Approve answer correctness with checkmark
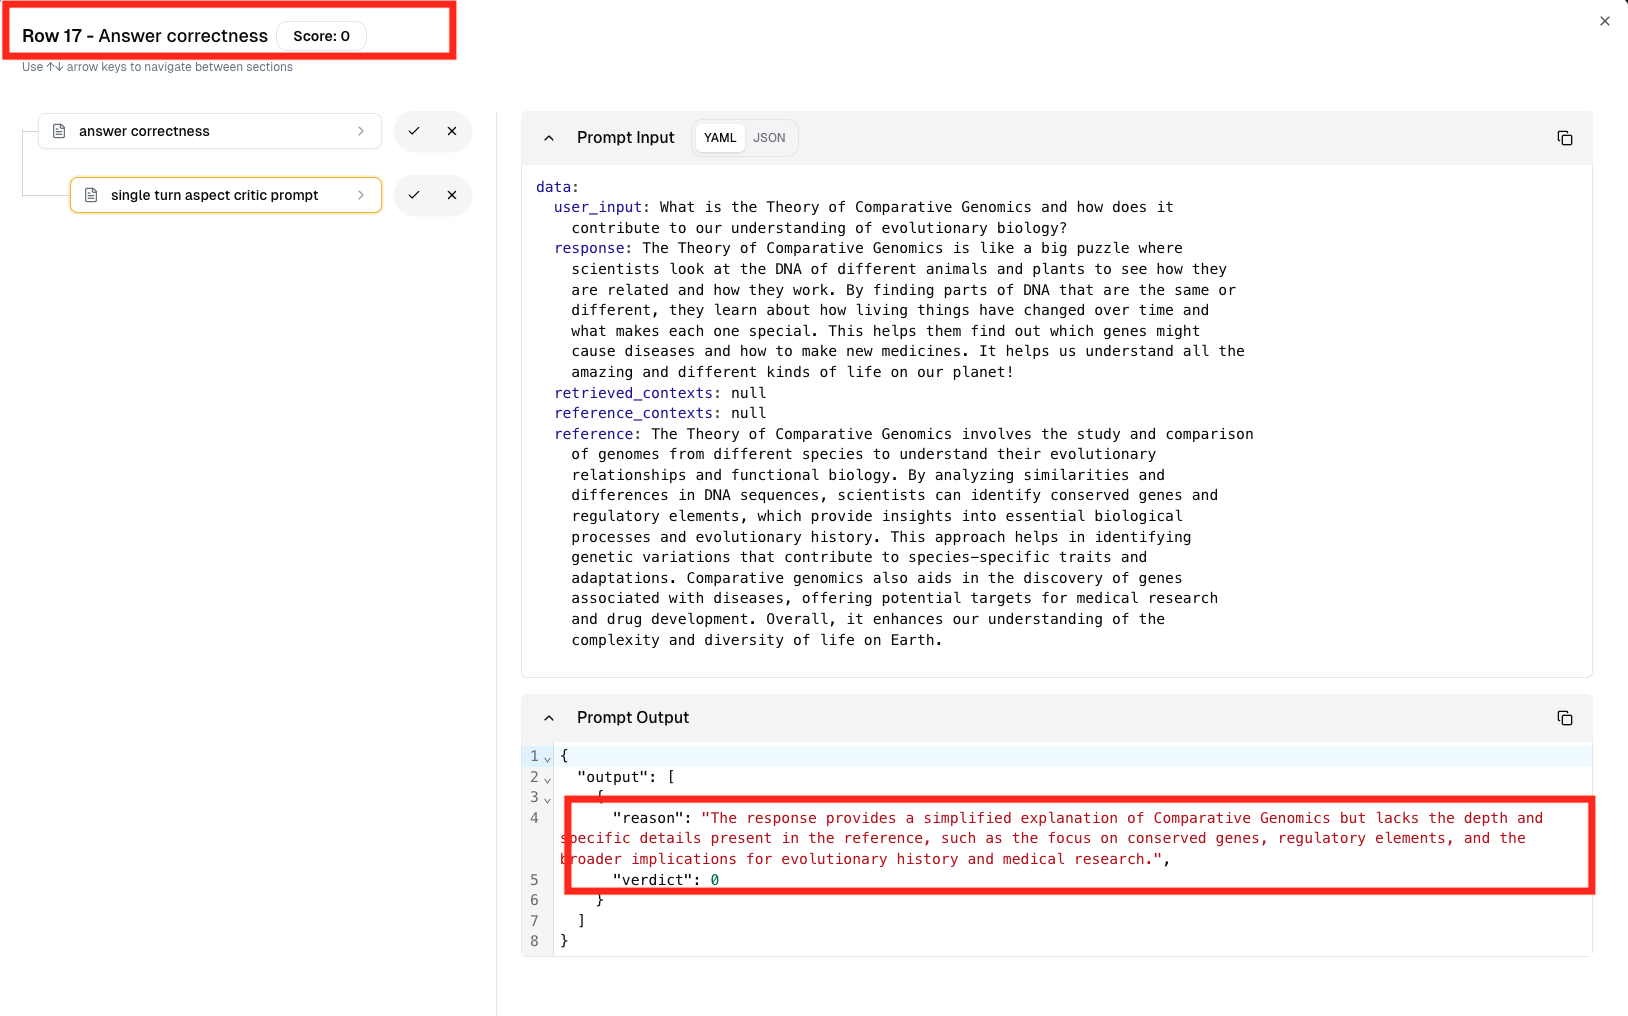 414,131
